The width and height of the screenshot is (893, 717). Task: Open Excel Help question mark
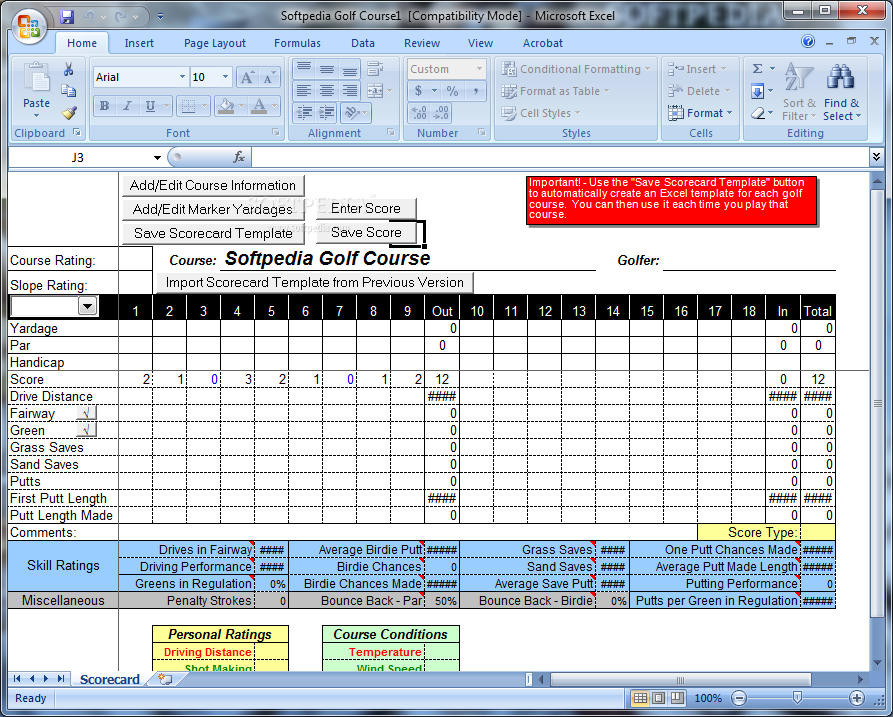coord(808,41)
